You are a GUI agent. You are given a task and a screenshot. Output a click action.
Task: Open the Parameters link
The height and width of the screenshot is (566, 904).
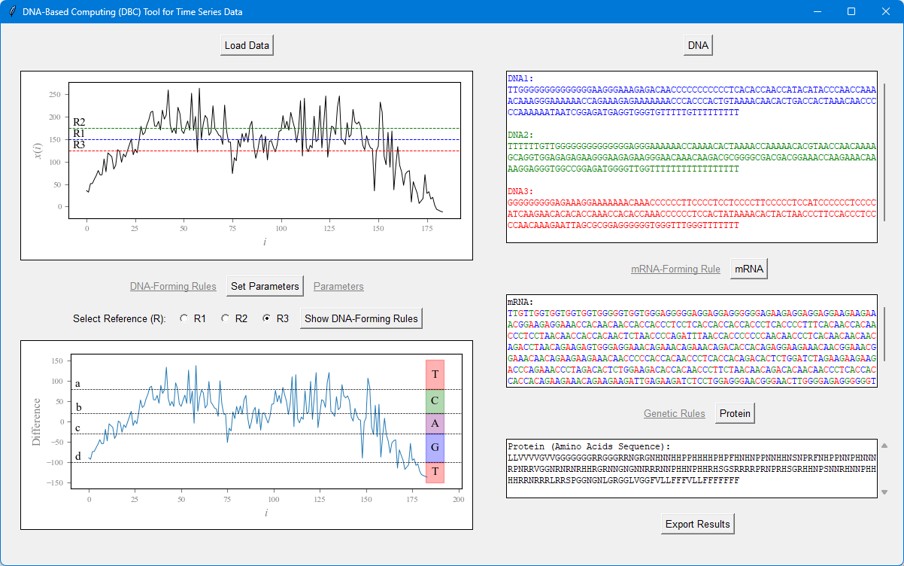point(338,286)
